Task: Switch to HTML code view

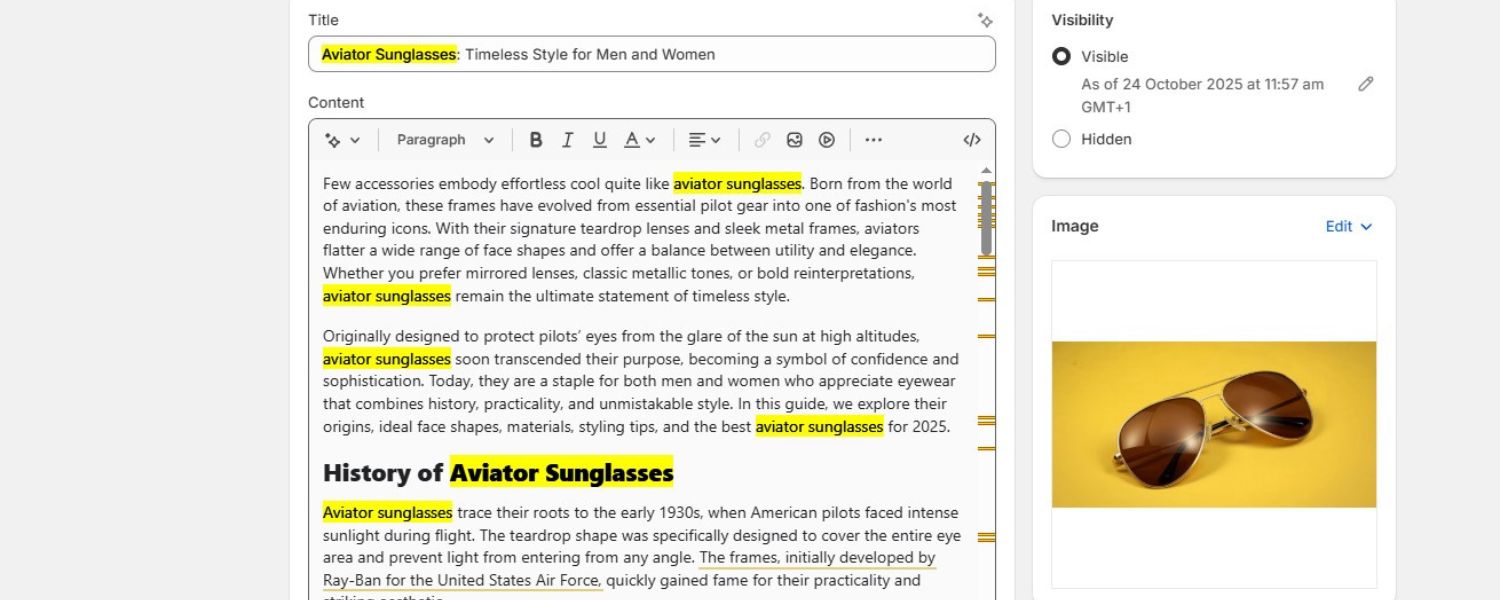Action: point(971,140)
